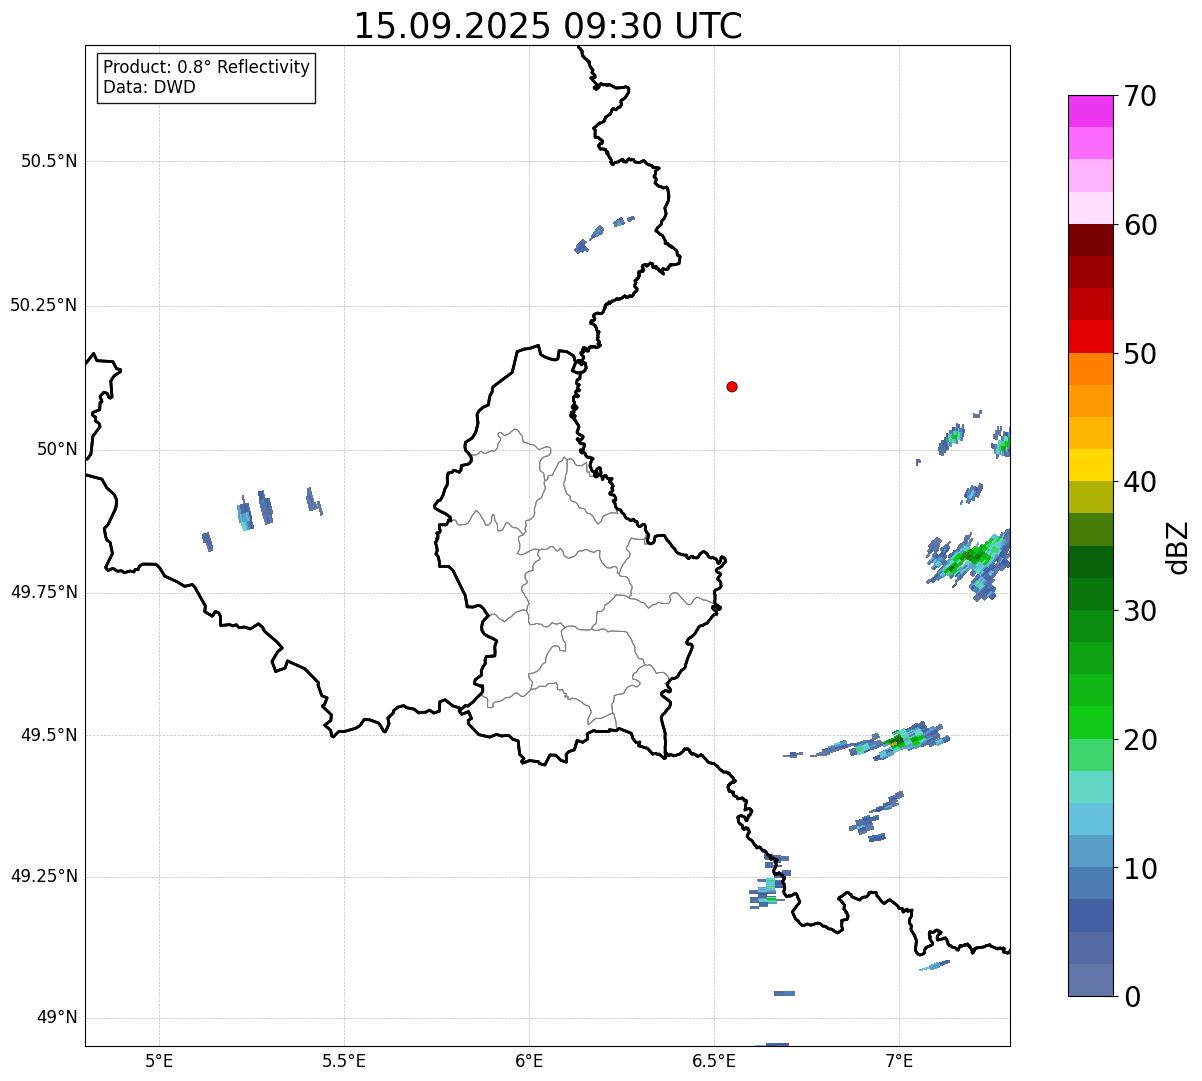Click the 49.75°N latitude label
The width and height of the screenshot is (1202, 1081).
click(43, 592)
